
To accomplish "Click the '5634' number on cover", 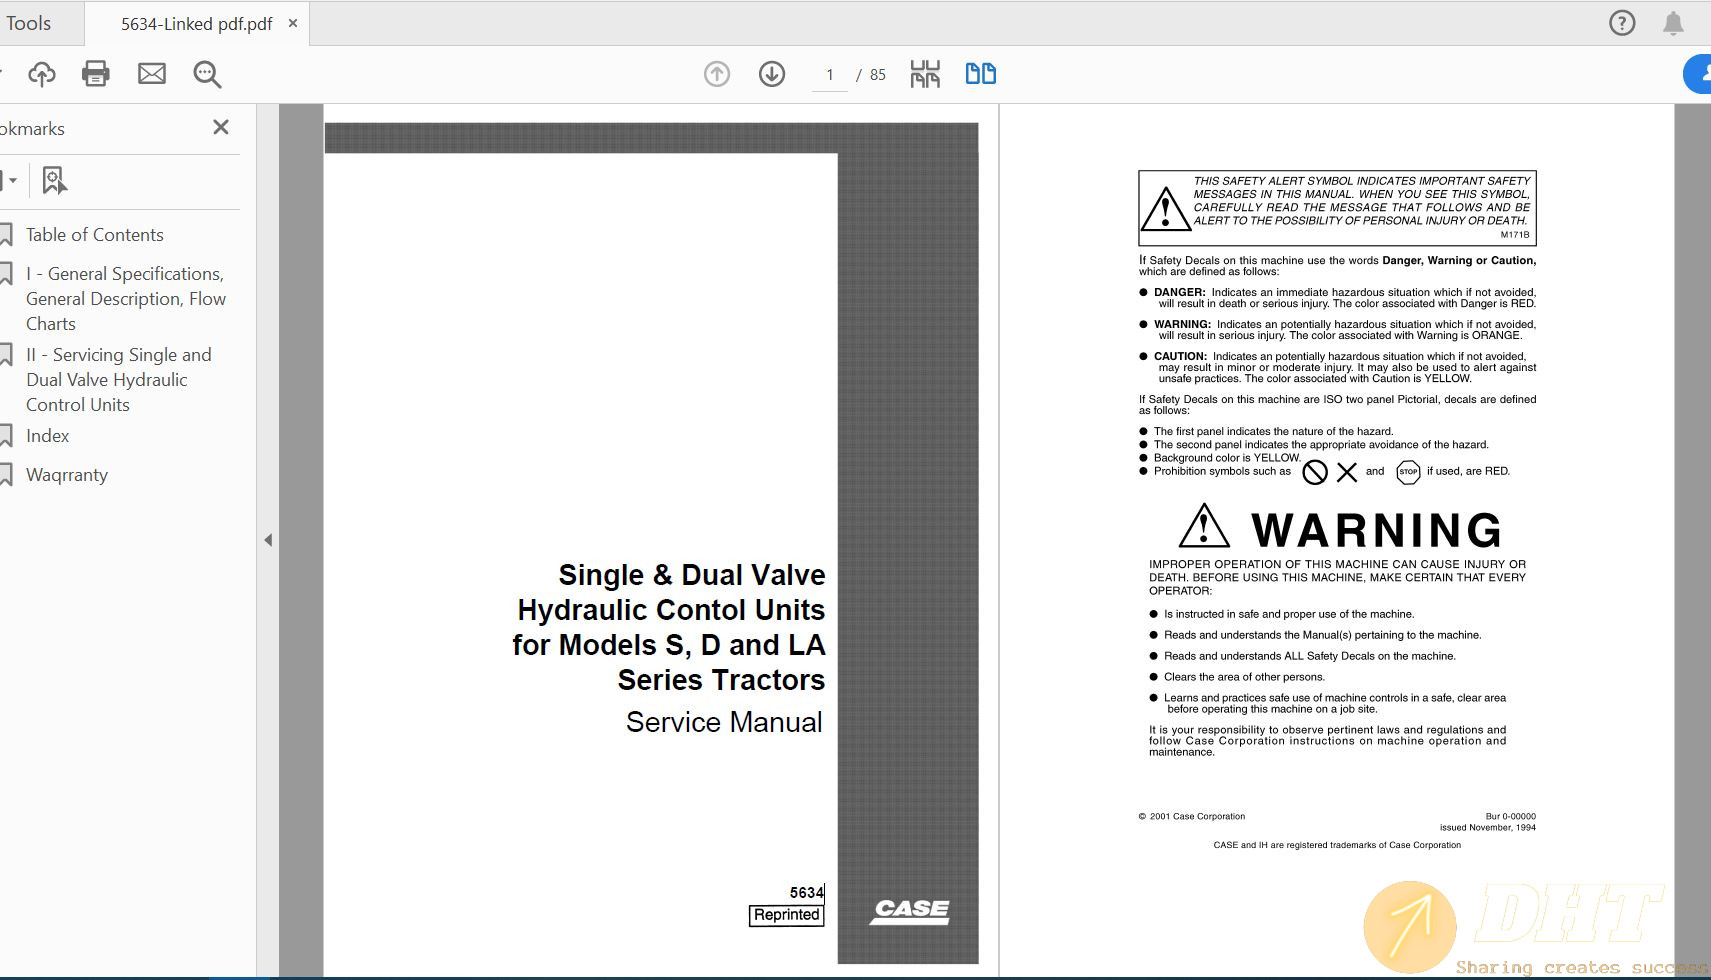I will [x=806, y=893].
